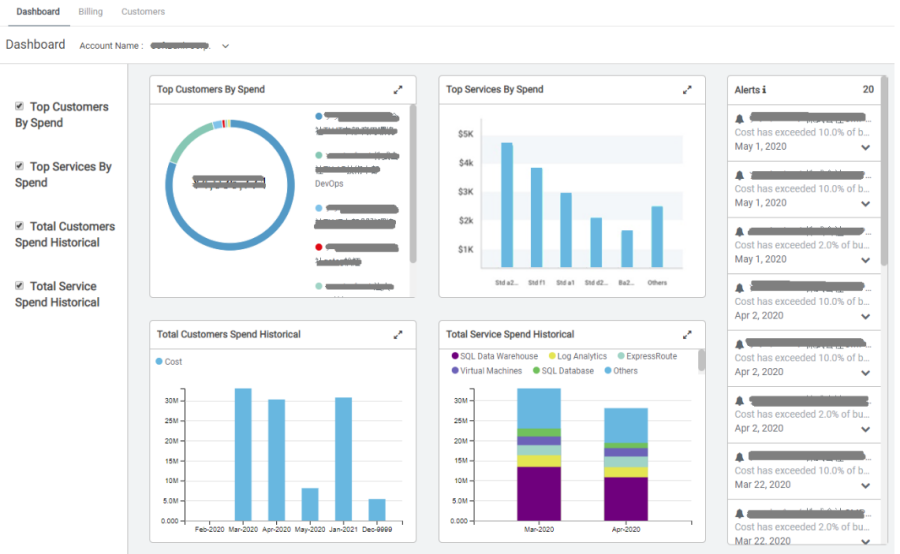Click the bell icon on first Mar 22 alert
The image size is (900, 554).
(x=740, y=456)
